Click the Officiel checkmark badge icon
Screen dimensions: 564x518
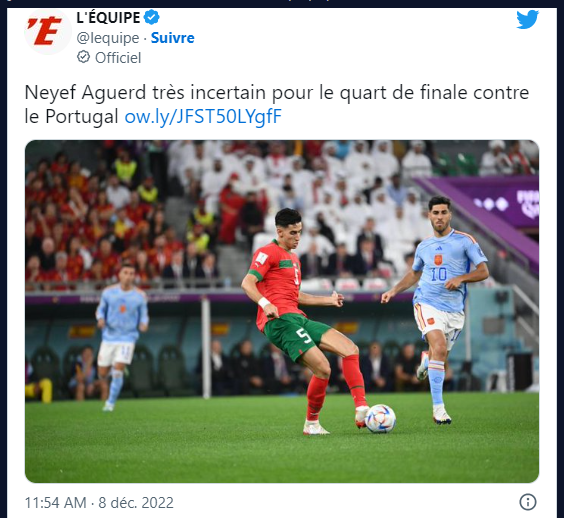pyautogui.click(x=83, y=57)
